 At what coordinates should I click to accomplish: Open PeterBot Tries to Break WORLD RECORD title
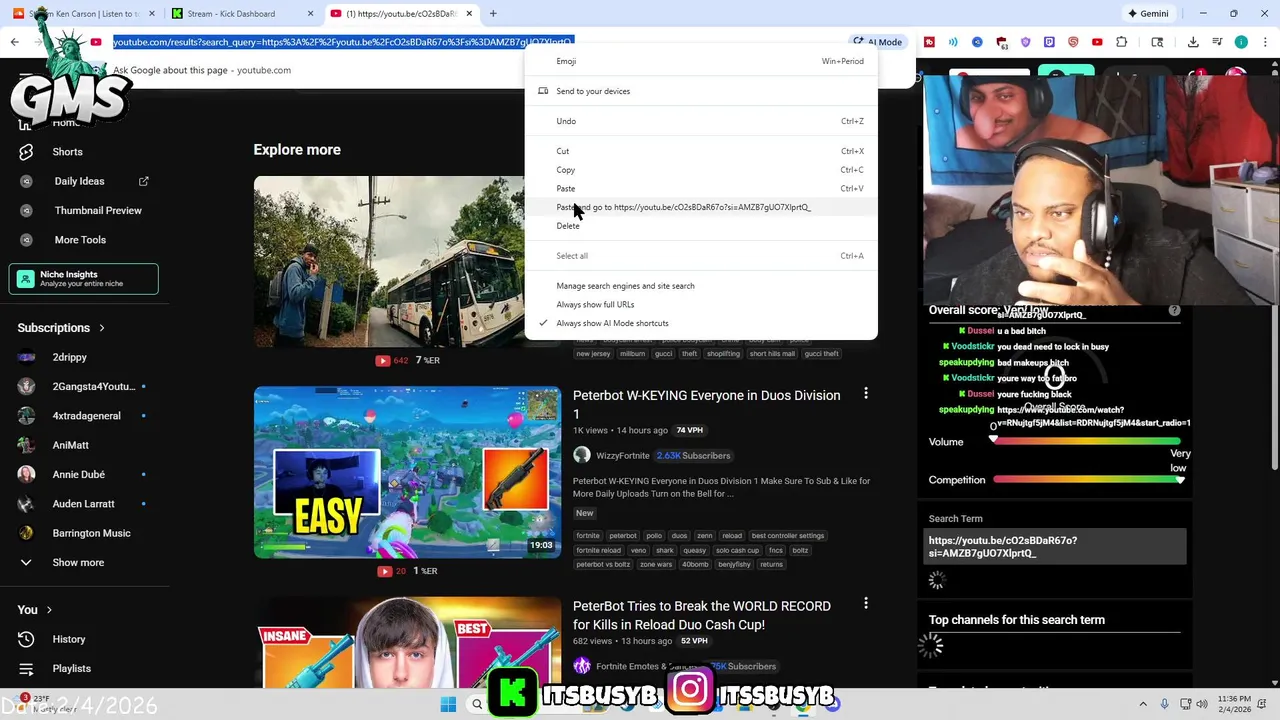(x=701, y=615)
